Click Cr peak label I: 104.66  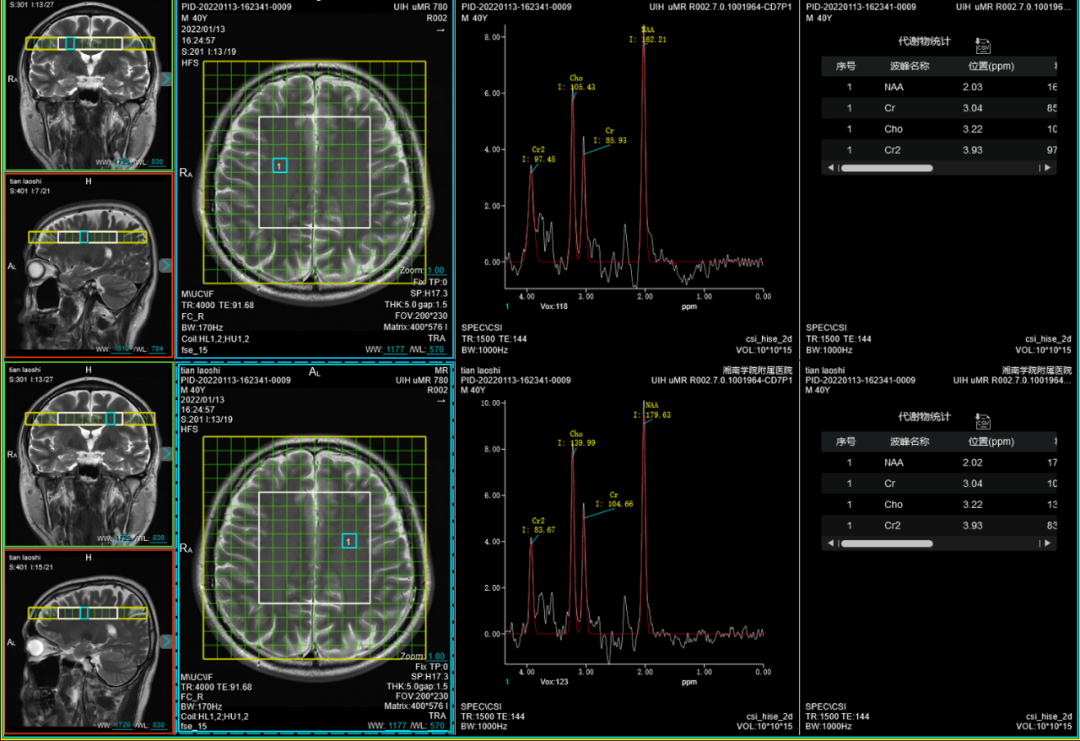[614, 504]
